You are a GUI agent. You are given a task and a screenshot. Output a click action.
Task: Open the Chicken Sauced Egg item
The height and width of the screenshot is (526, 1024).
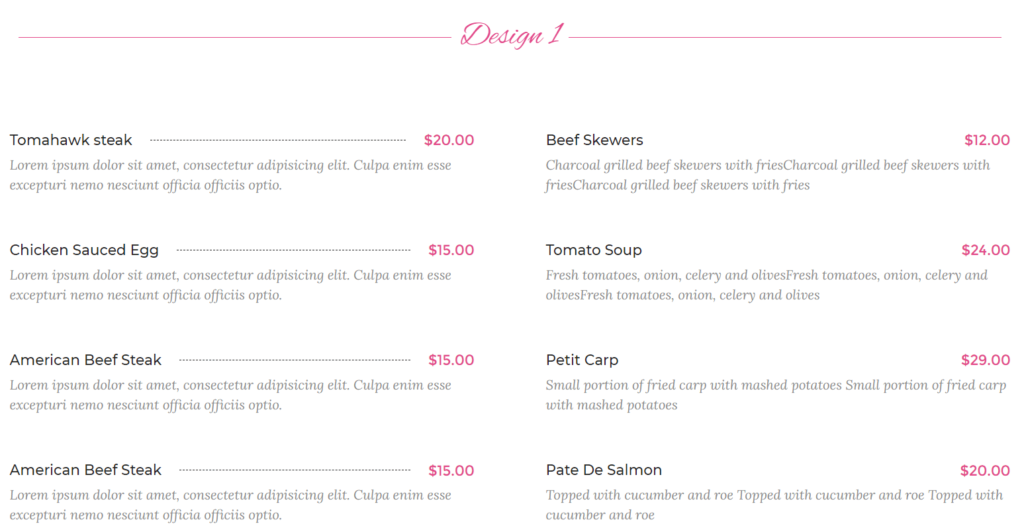pyautogui.click(x=84, y=250)
